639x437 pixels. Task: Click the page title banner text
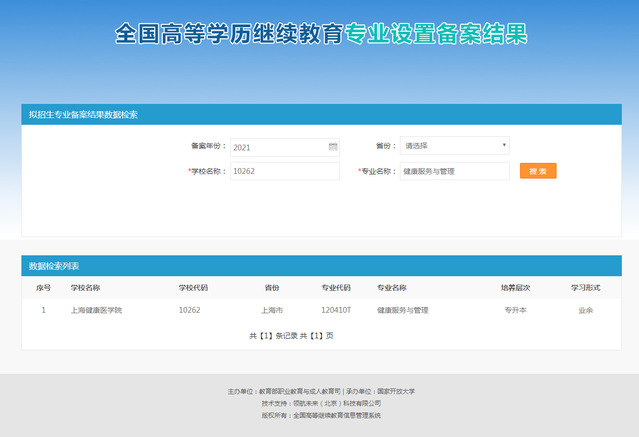tap(320, 35)
